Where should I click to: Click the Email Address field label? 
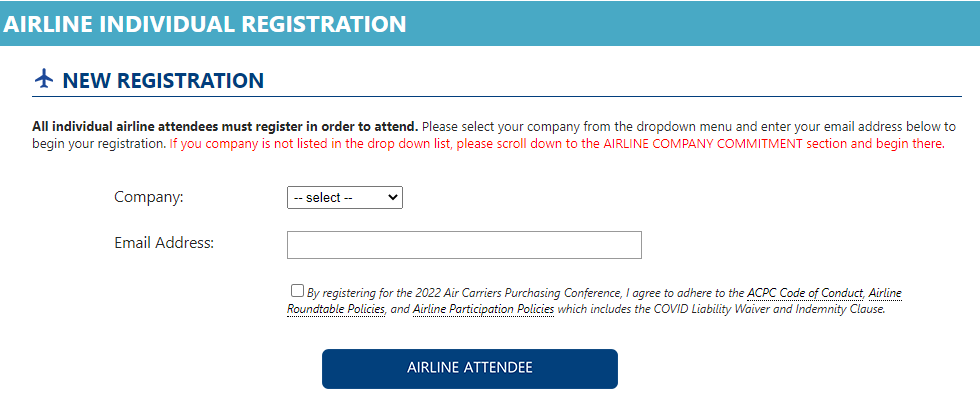tap(164, 242)
